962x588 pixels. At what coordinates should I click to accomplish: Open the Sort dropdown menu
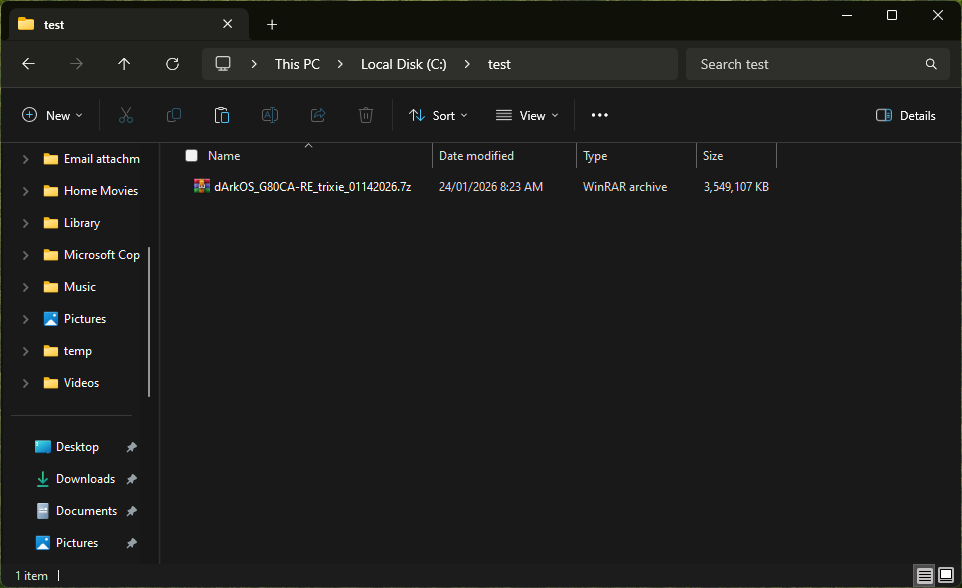(438, 115)
